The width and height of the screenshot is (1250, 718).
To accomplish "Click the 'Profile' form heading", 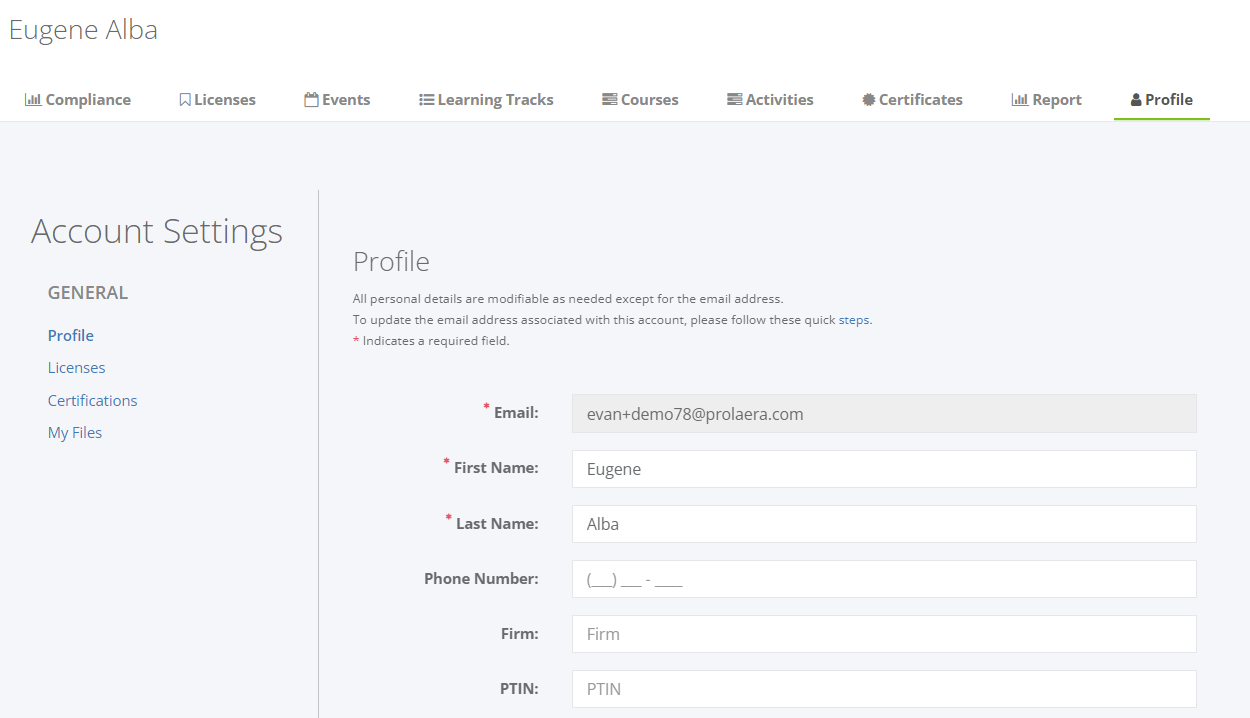I will [x=391, y=262].
